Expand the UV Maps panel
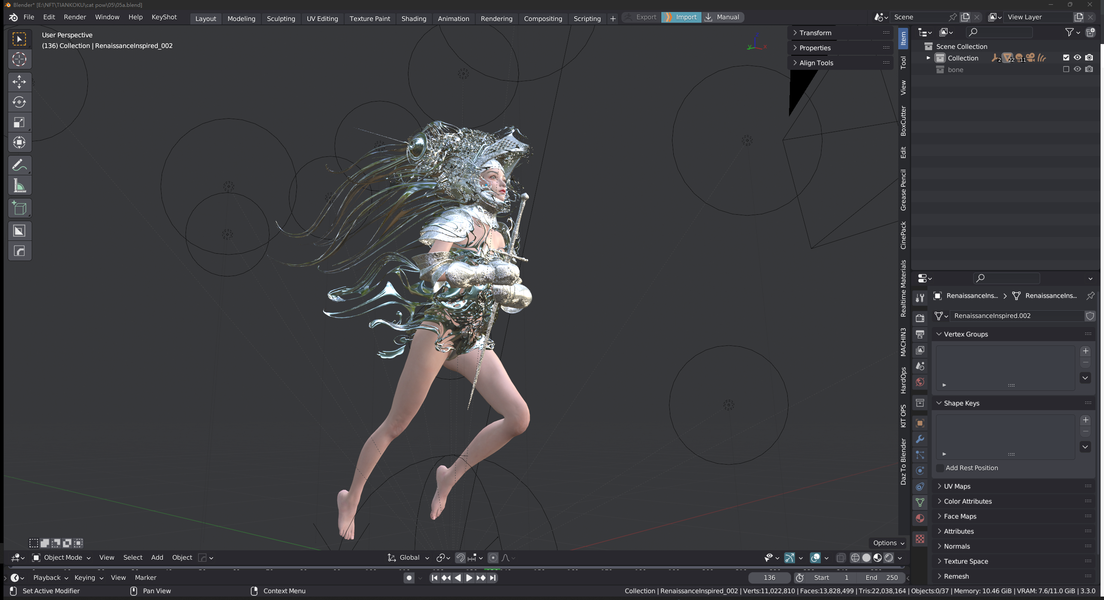Screen dimensions: 1104x600 (x=956, y=486)
